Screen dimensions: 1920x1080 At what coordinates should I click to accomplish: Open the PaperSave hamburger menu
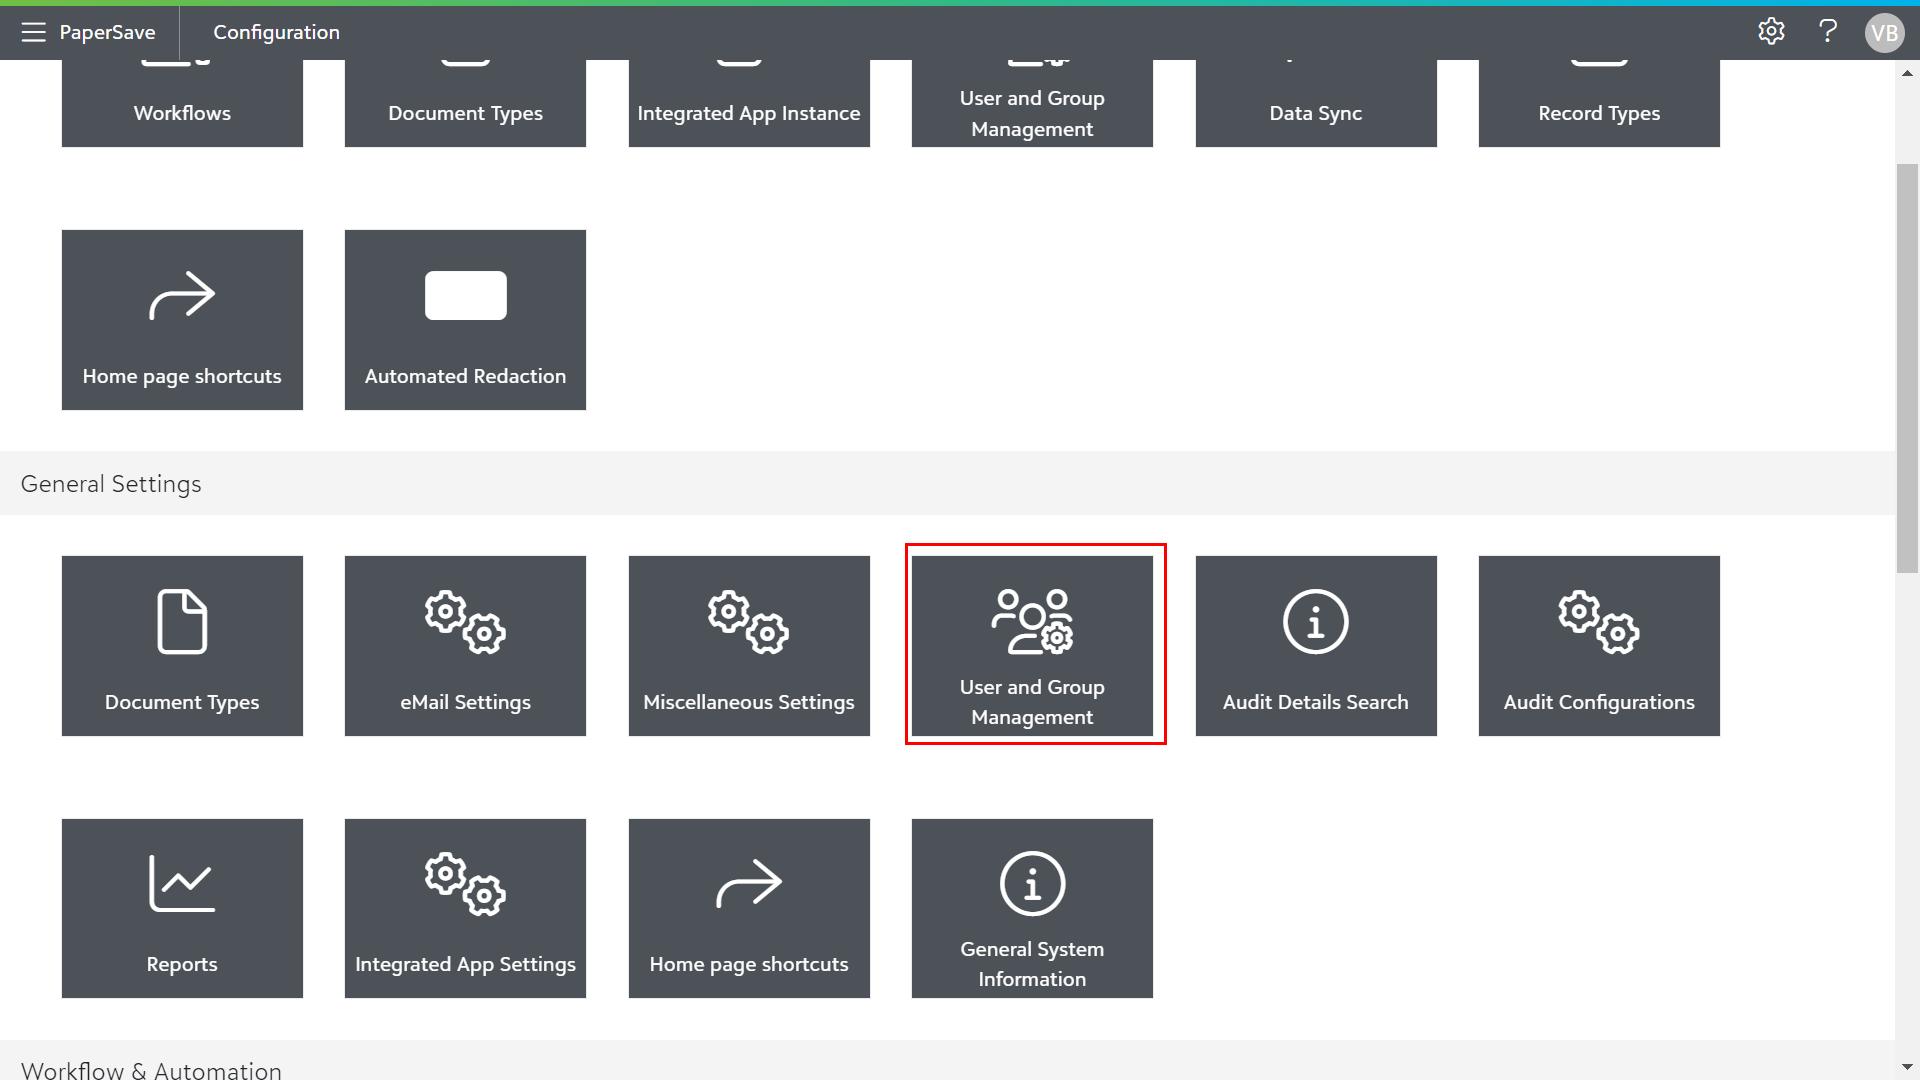(x=34, y=32)
